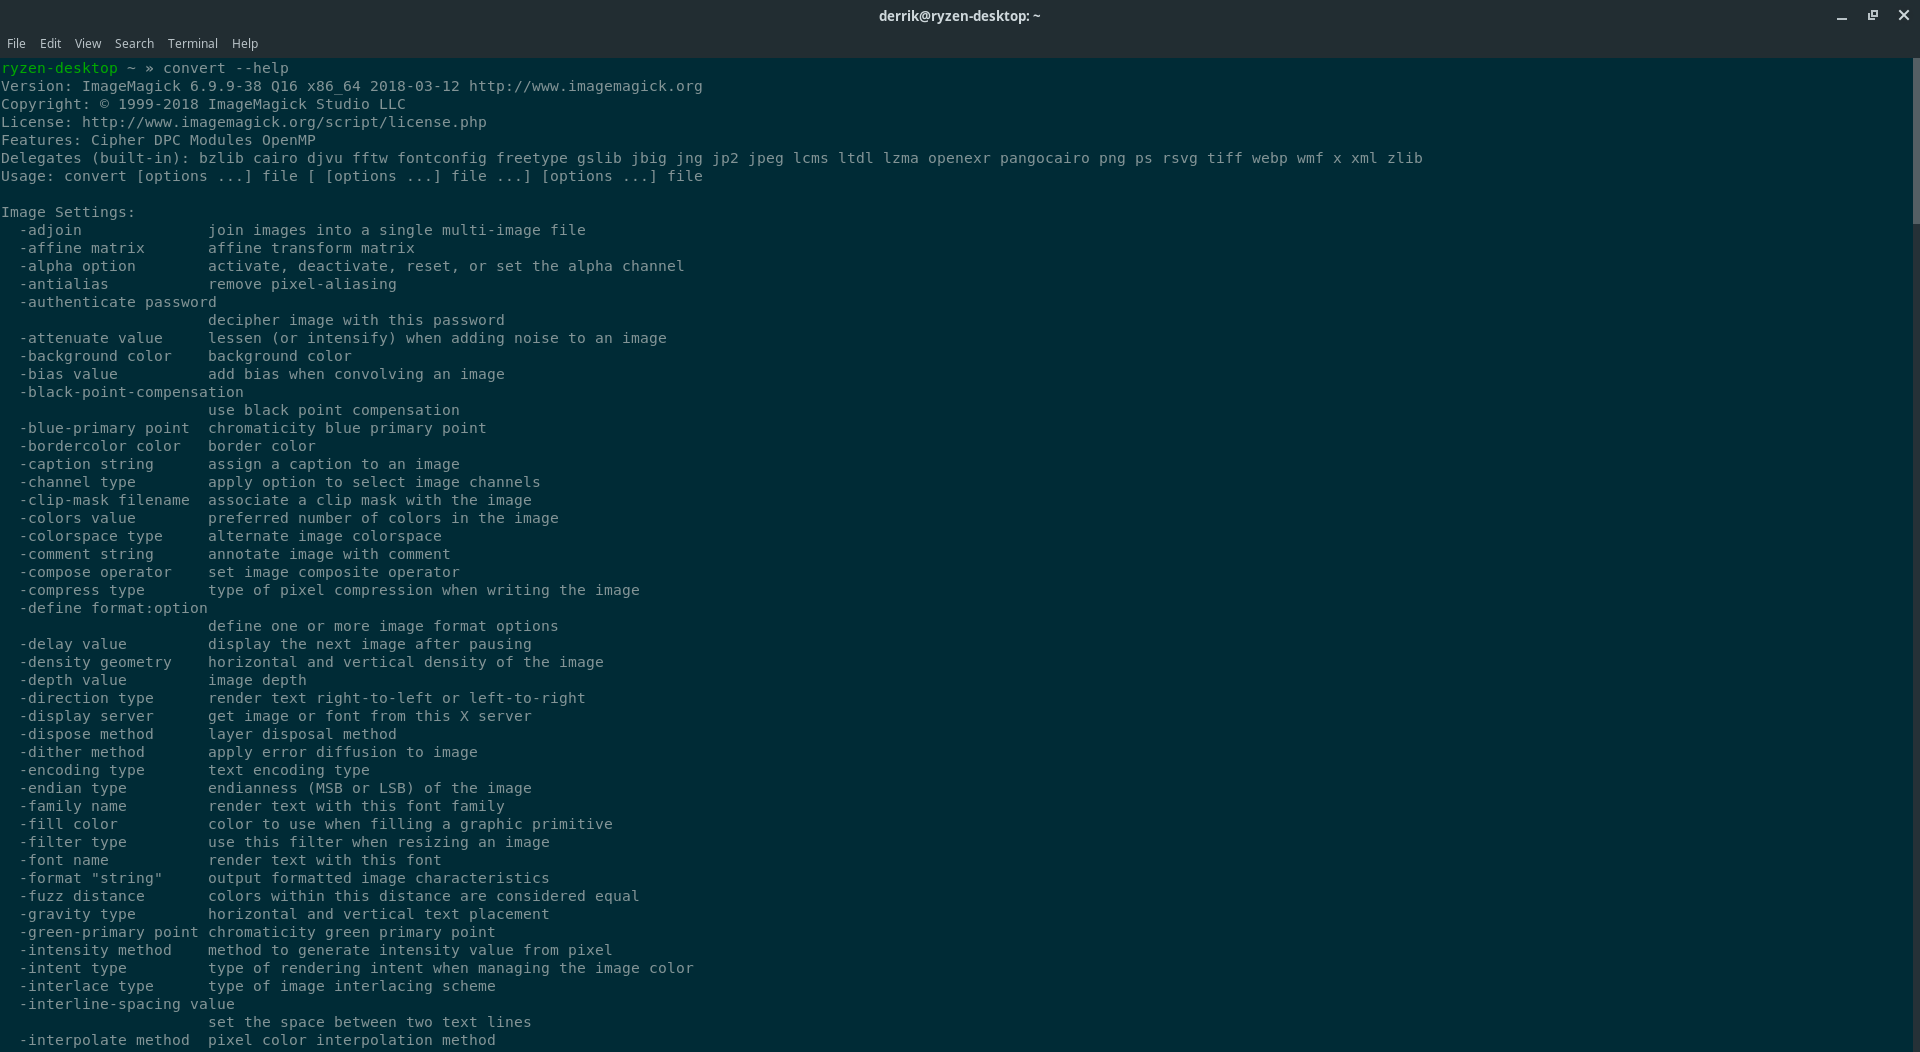1920x1052 pixels.
Task: Click the green ryzen-desktop prompt text
Action: click(x=60, y=68)
